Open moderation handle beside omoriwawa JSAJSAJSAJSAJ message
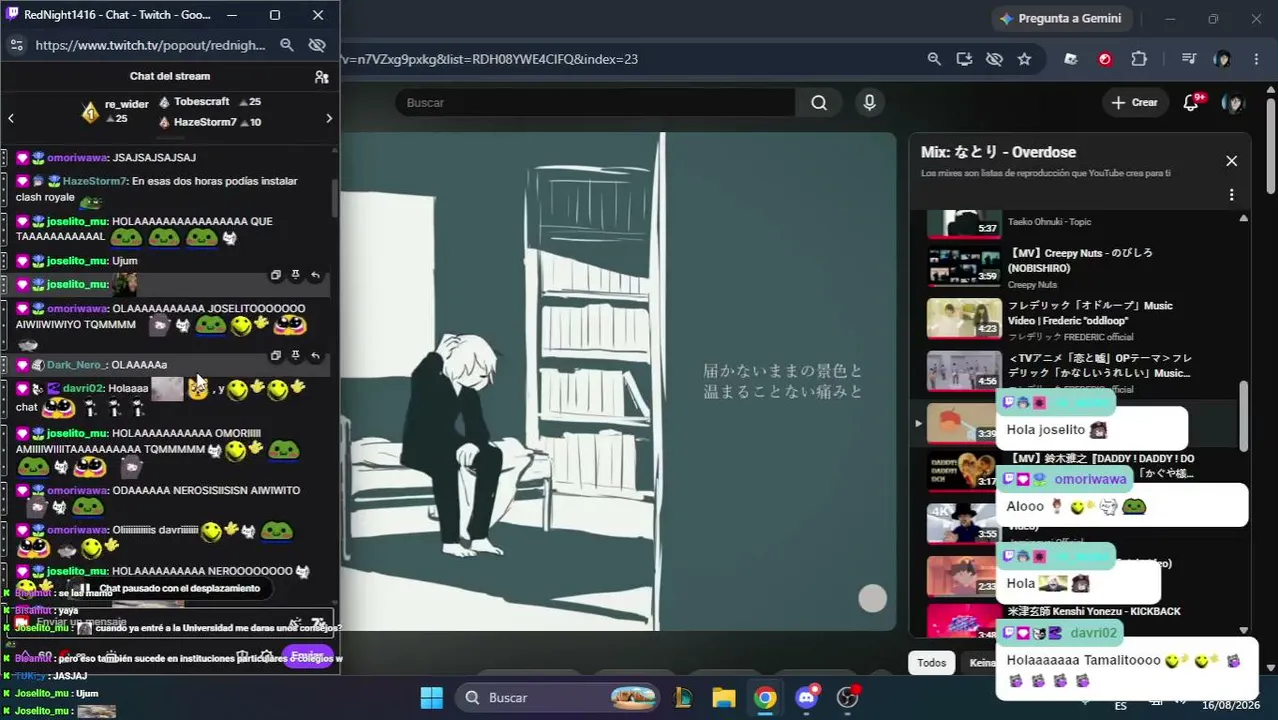 5,158
